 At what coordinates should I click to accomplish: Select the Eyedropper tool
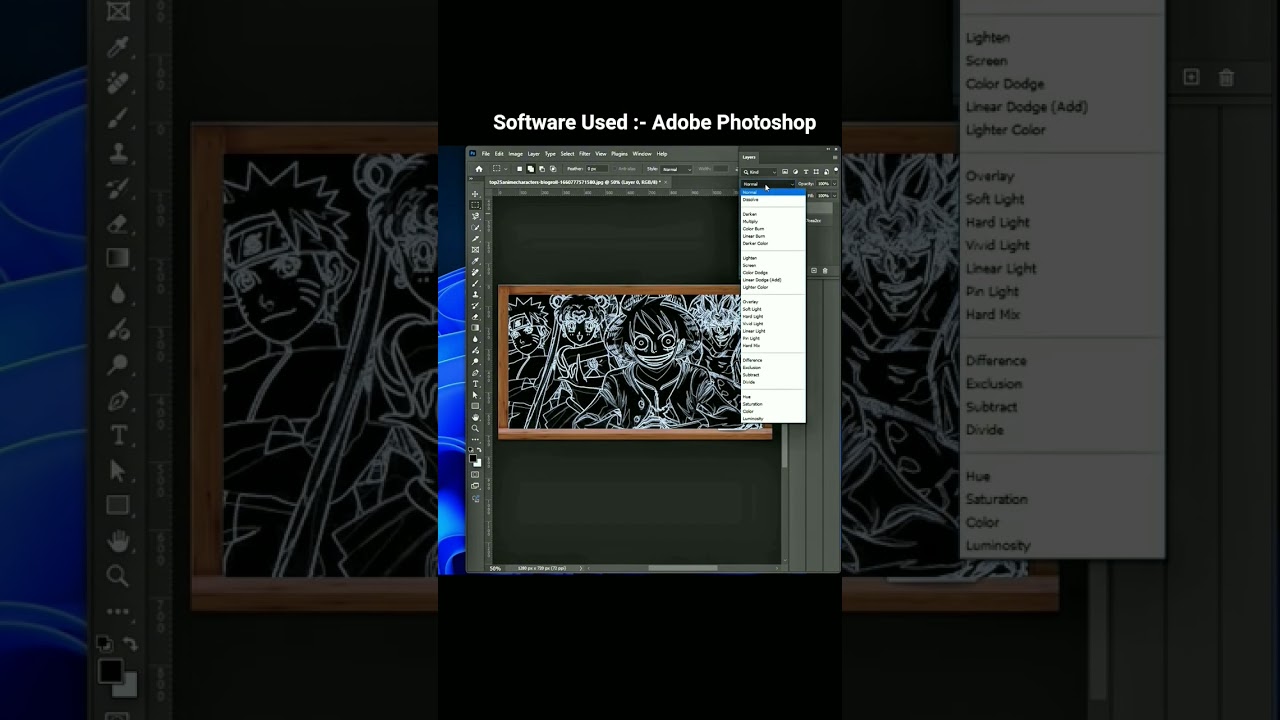pos(475,260)
